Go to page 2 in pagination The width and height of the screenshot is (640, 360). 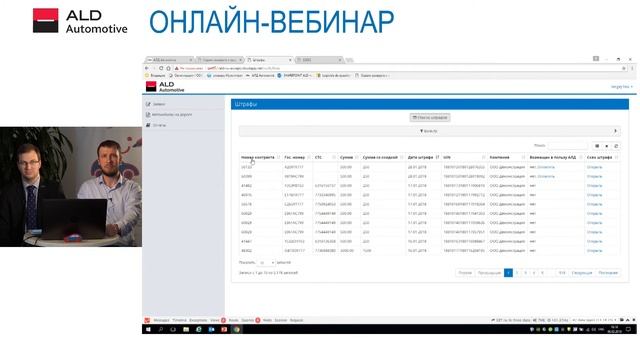(517, 273)
